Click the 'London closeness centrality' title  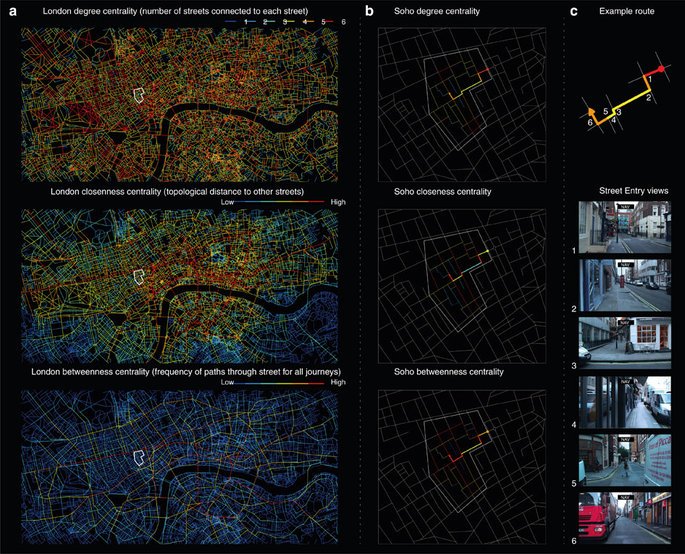pyautogui.click(x=177, y=191)
